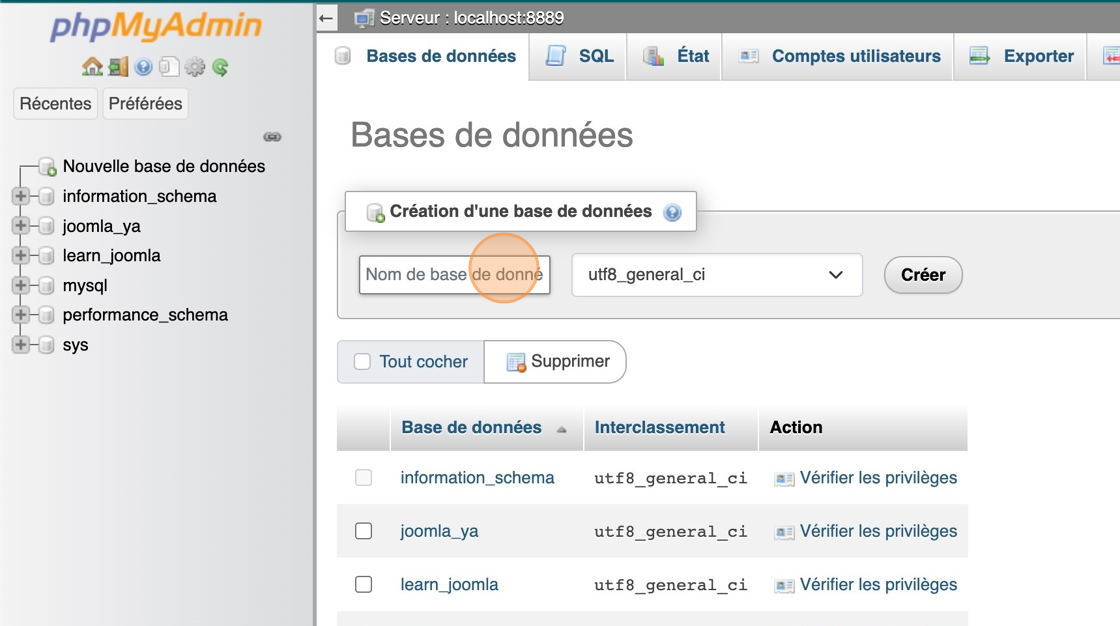Open the documentation page icon
This screenshot has height=626, width=1120.
point(170,67)
